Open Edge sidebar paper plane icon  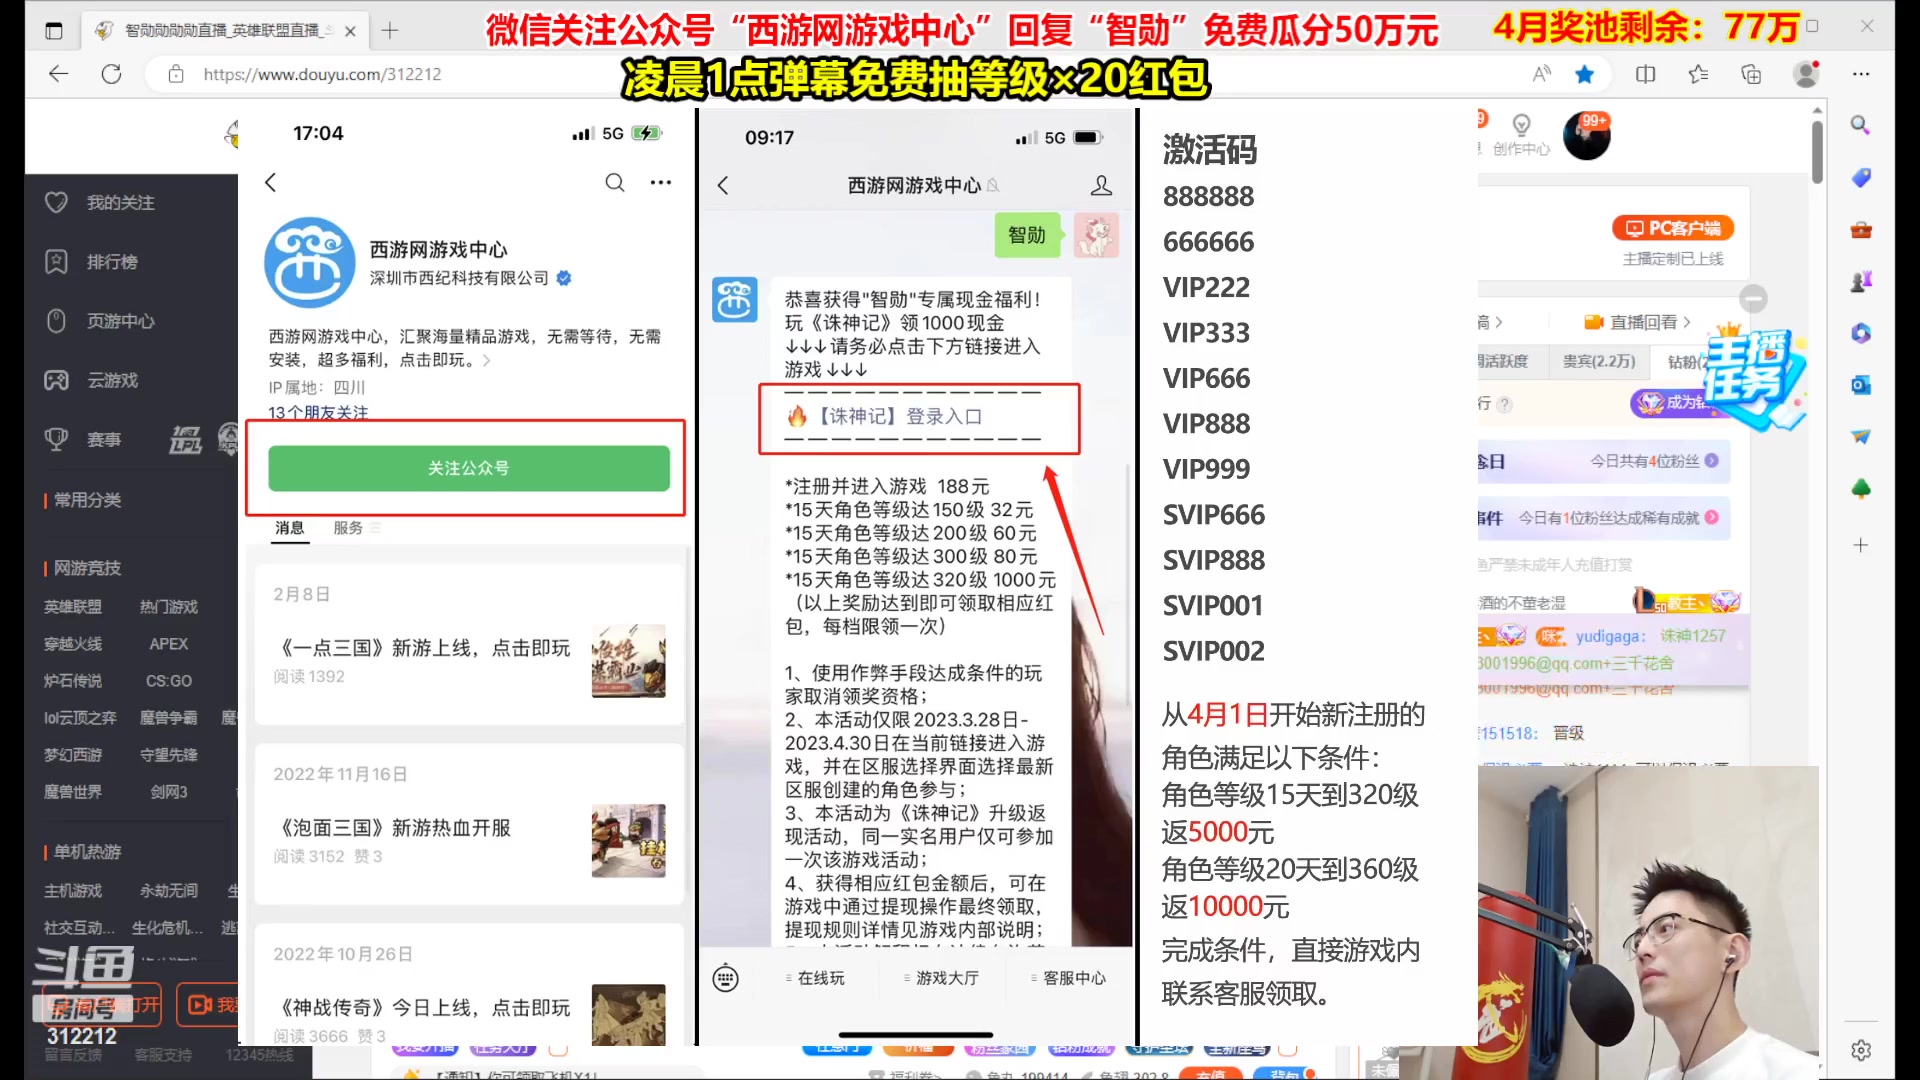pyautogui.click(x=1861, y=437)
